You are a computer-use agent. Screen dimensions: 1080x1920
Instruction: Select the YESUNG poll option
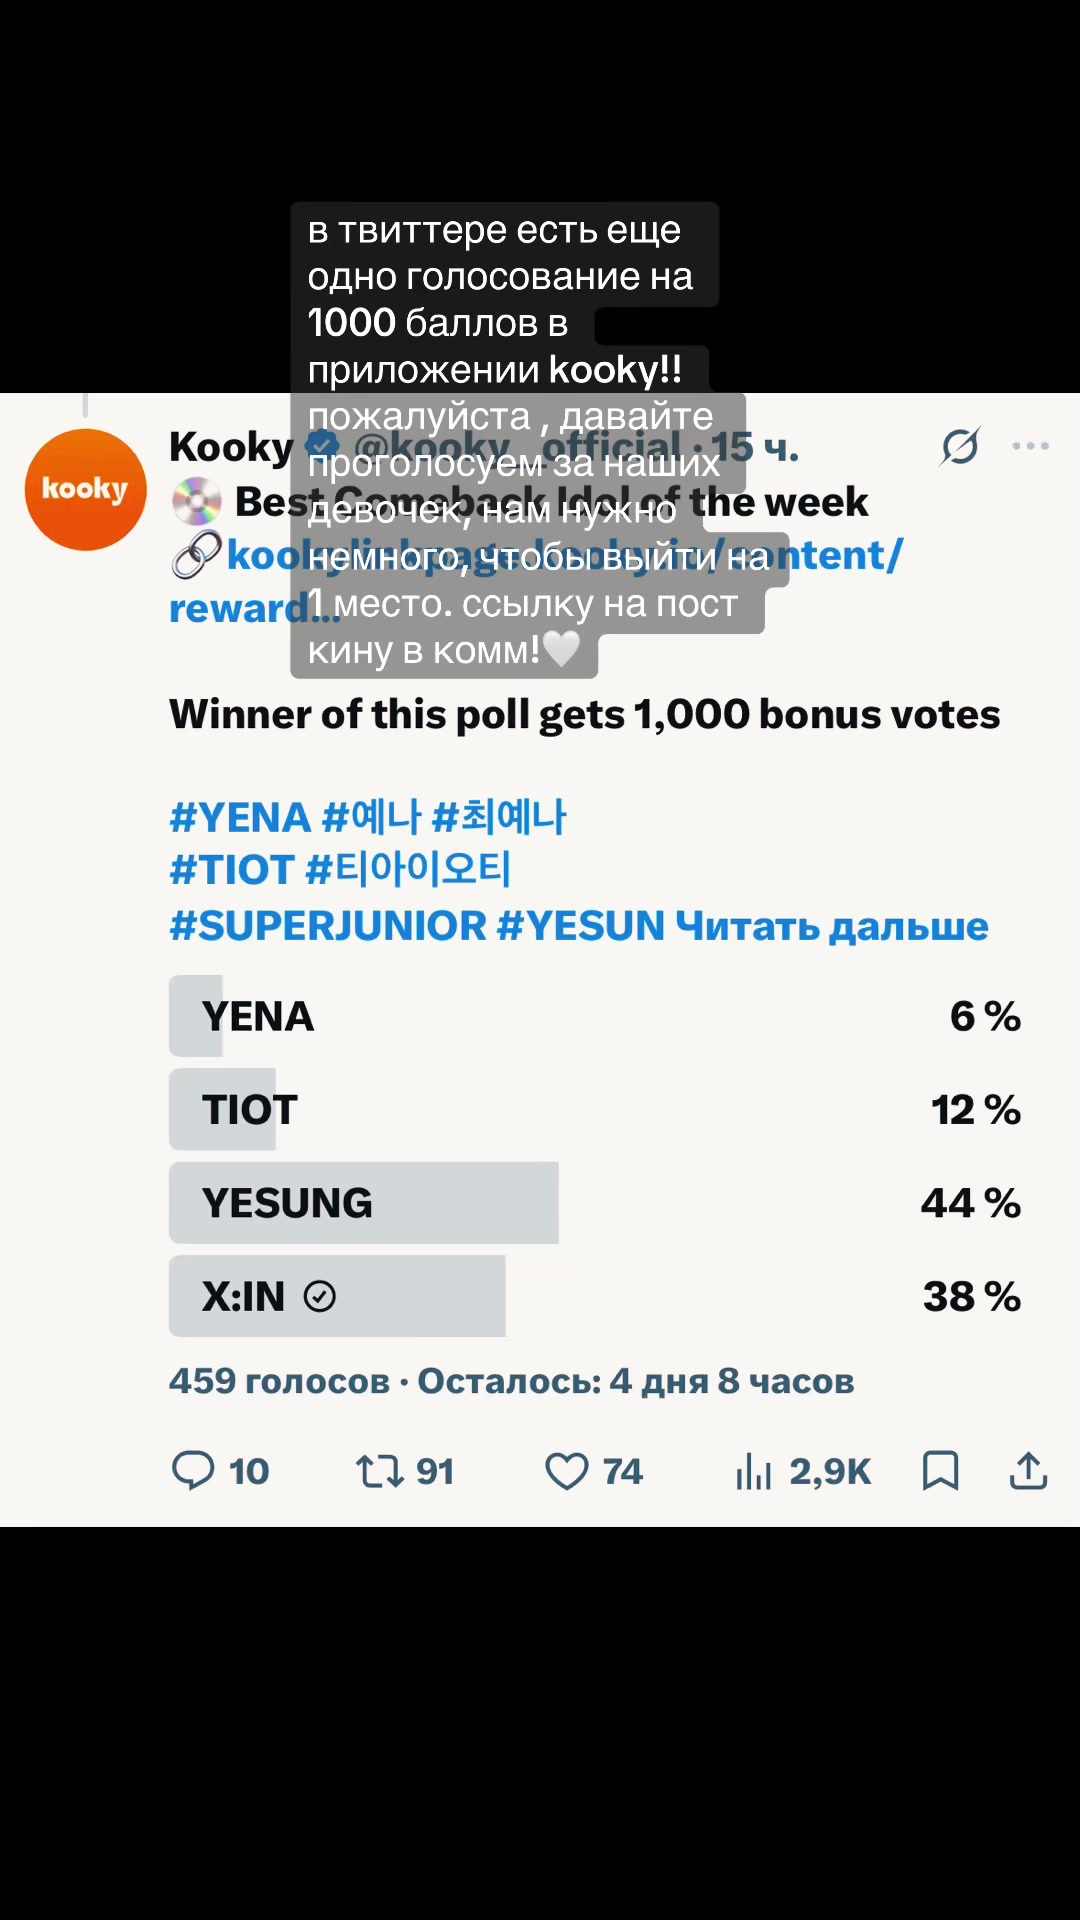pyautogui.click(x=596, y=1203)
